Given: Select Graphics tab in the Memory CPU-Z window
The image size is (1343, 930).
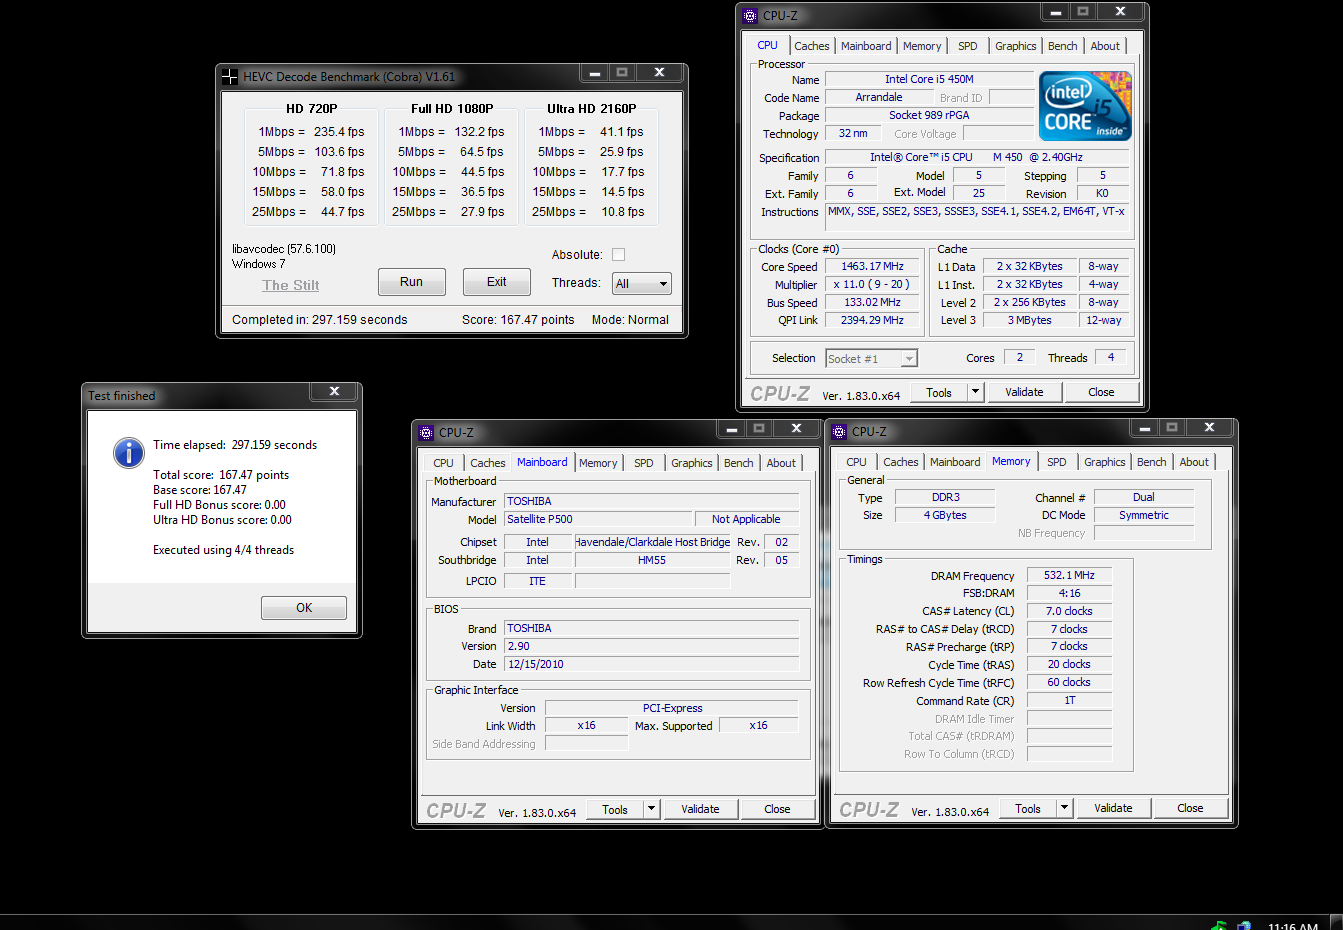Looking at the screenshot, I should pyautogui.click(x=1105, y=462).
